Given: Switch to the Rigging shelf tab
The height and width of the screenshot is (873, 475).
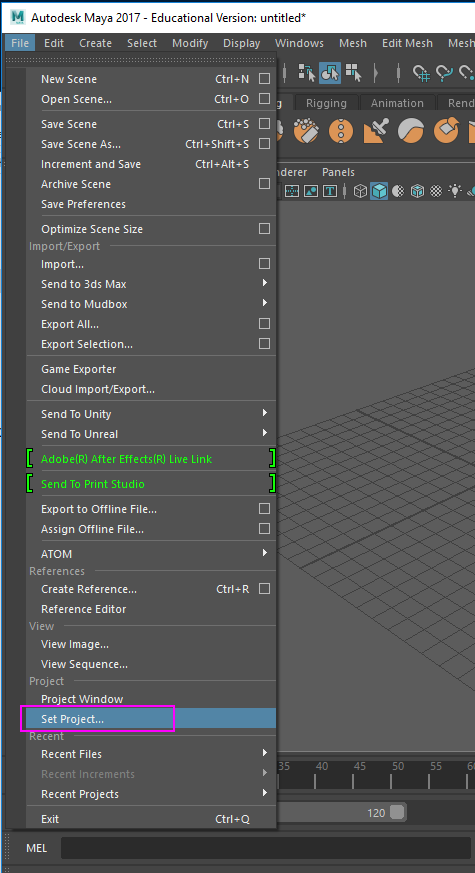Looking at the screenshot, I should pos(326,103).
